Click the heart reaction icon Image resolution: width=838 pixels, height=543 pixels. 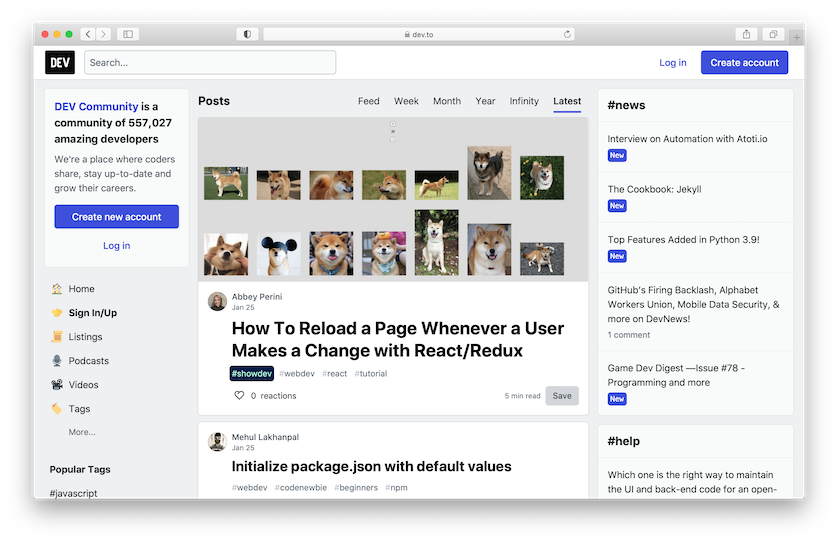click(x=239, y=395)
